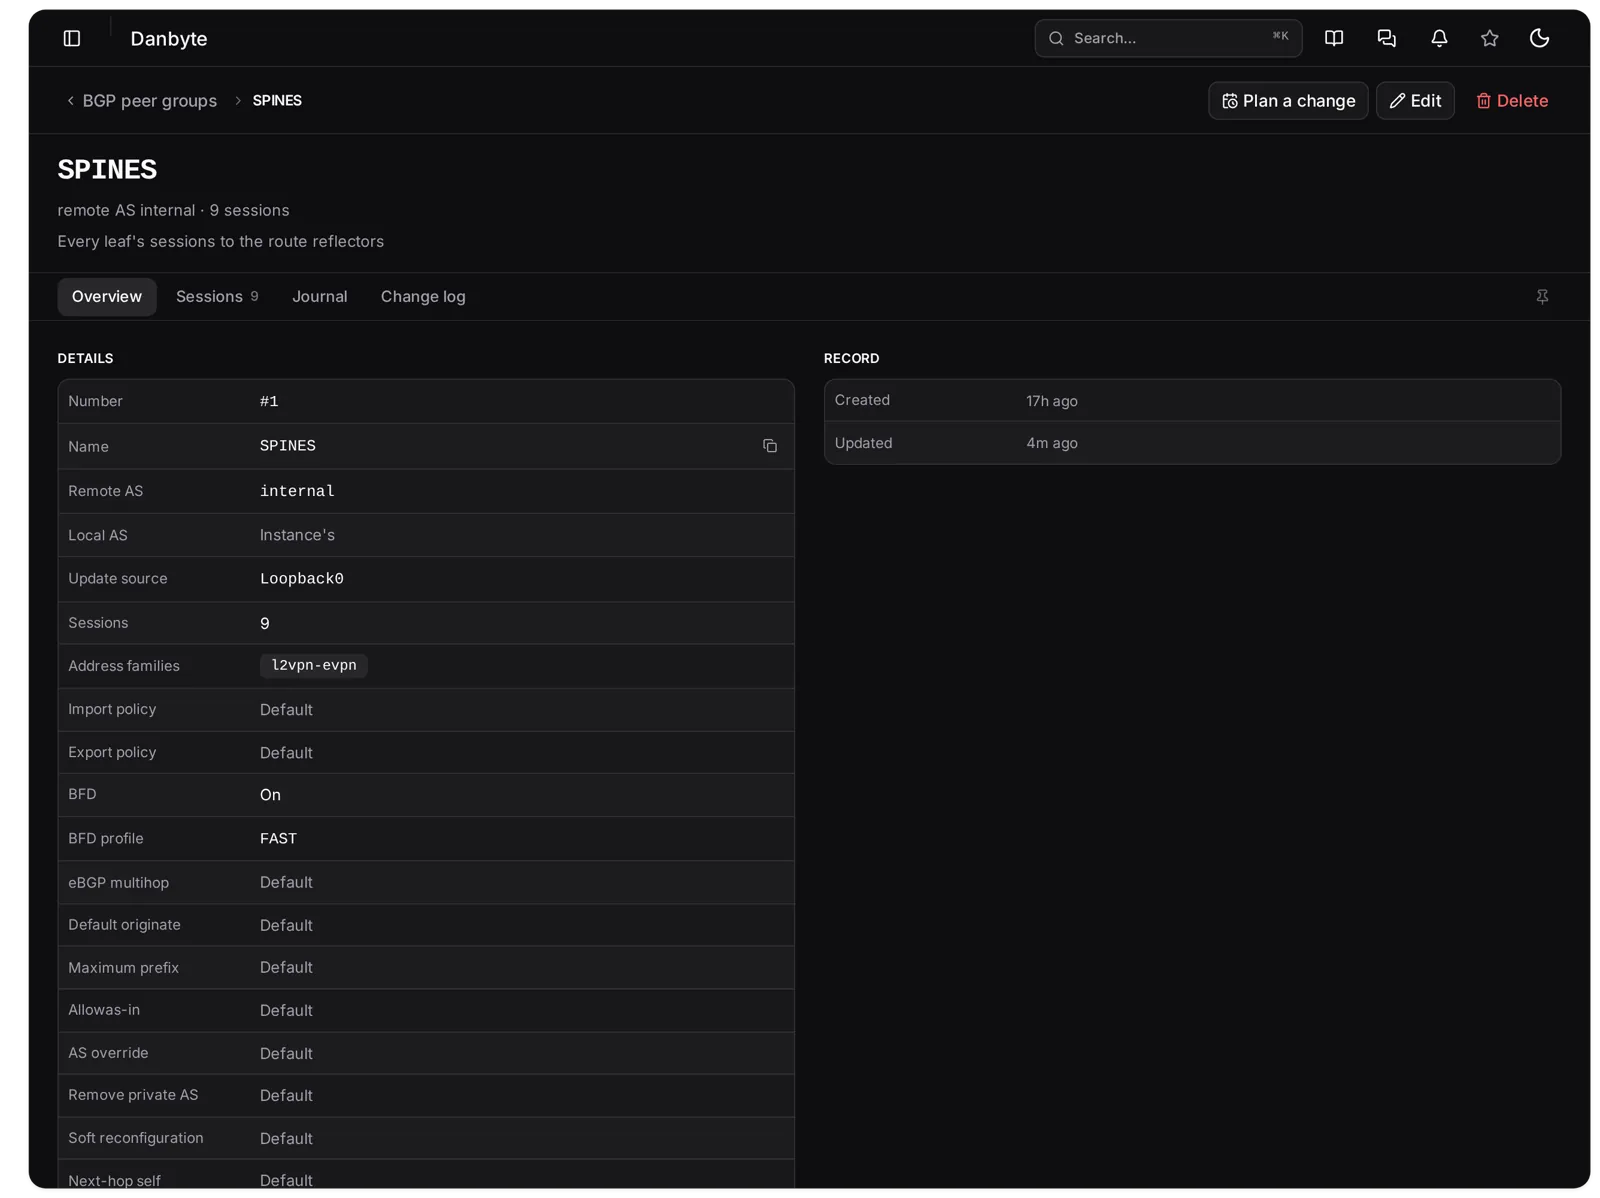1600x1198 pixels.
Task: Click the SPINES breadcrumb item
Action: (x=277, y=101)
